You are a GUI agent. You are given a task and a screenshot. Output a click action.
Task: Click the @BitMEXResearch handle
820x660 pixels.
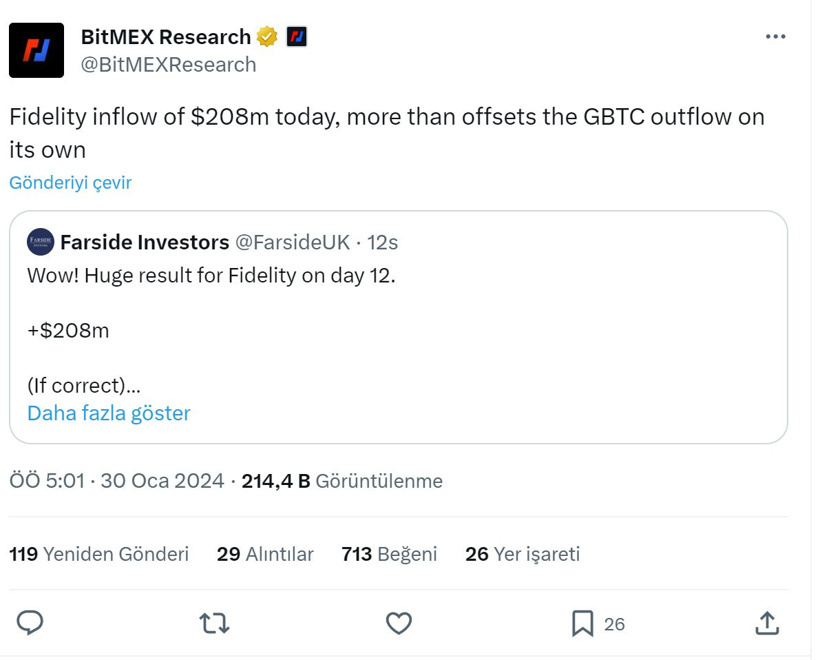[x=168, y=65]
